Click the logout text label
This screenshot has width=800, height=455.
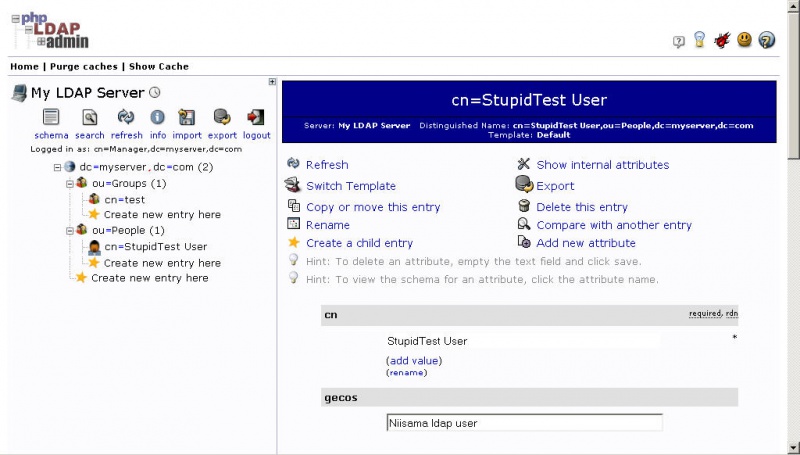(257, 135)
